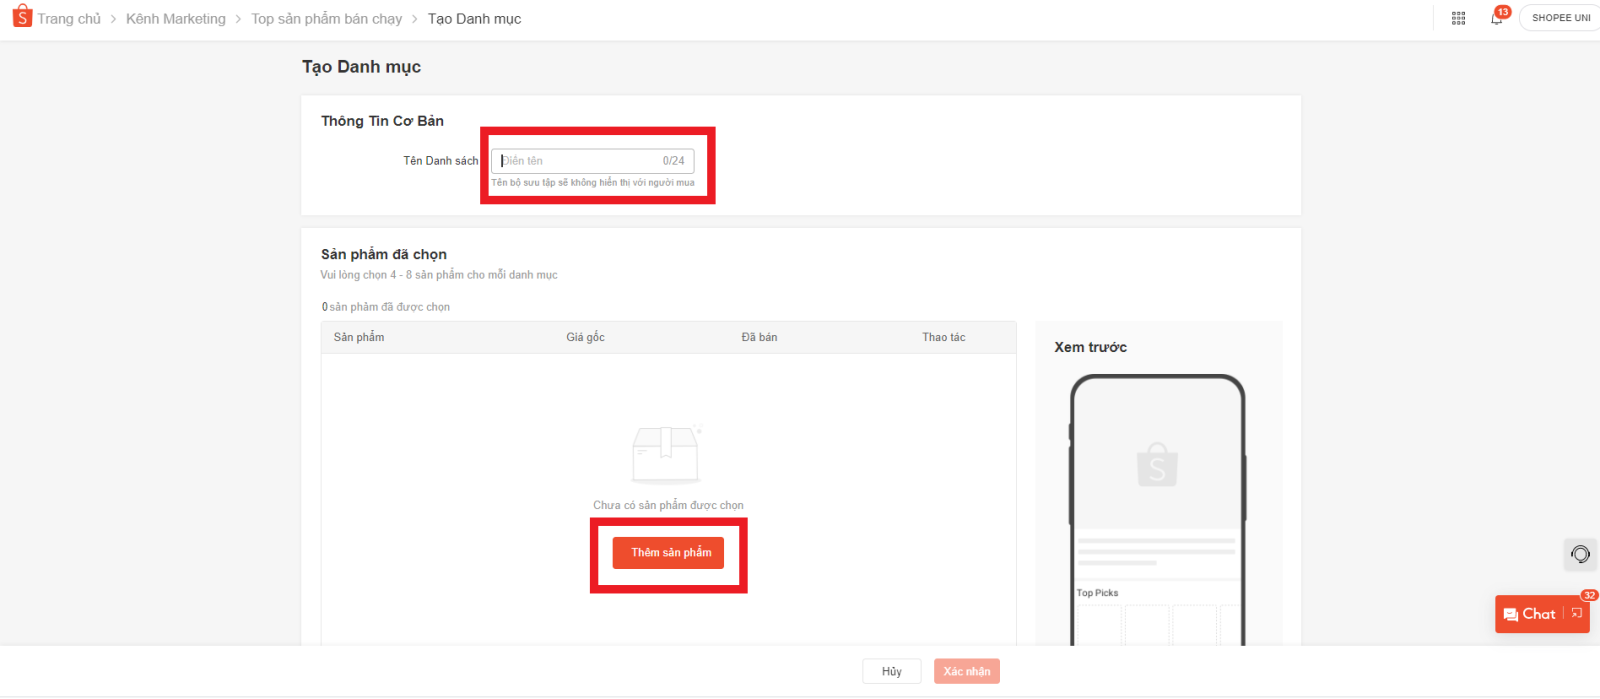Navigate to Kênh Marketing breadcrumb
Screen dimensions: 1600x699
pos(176,19)
